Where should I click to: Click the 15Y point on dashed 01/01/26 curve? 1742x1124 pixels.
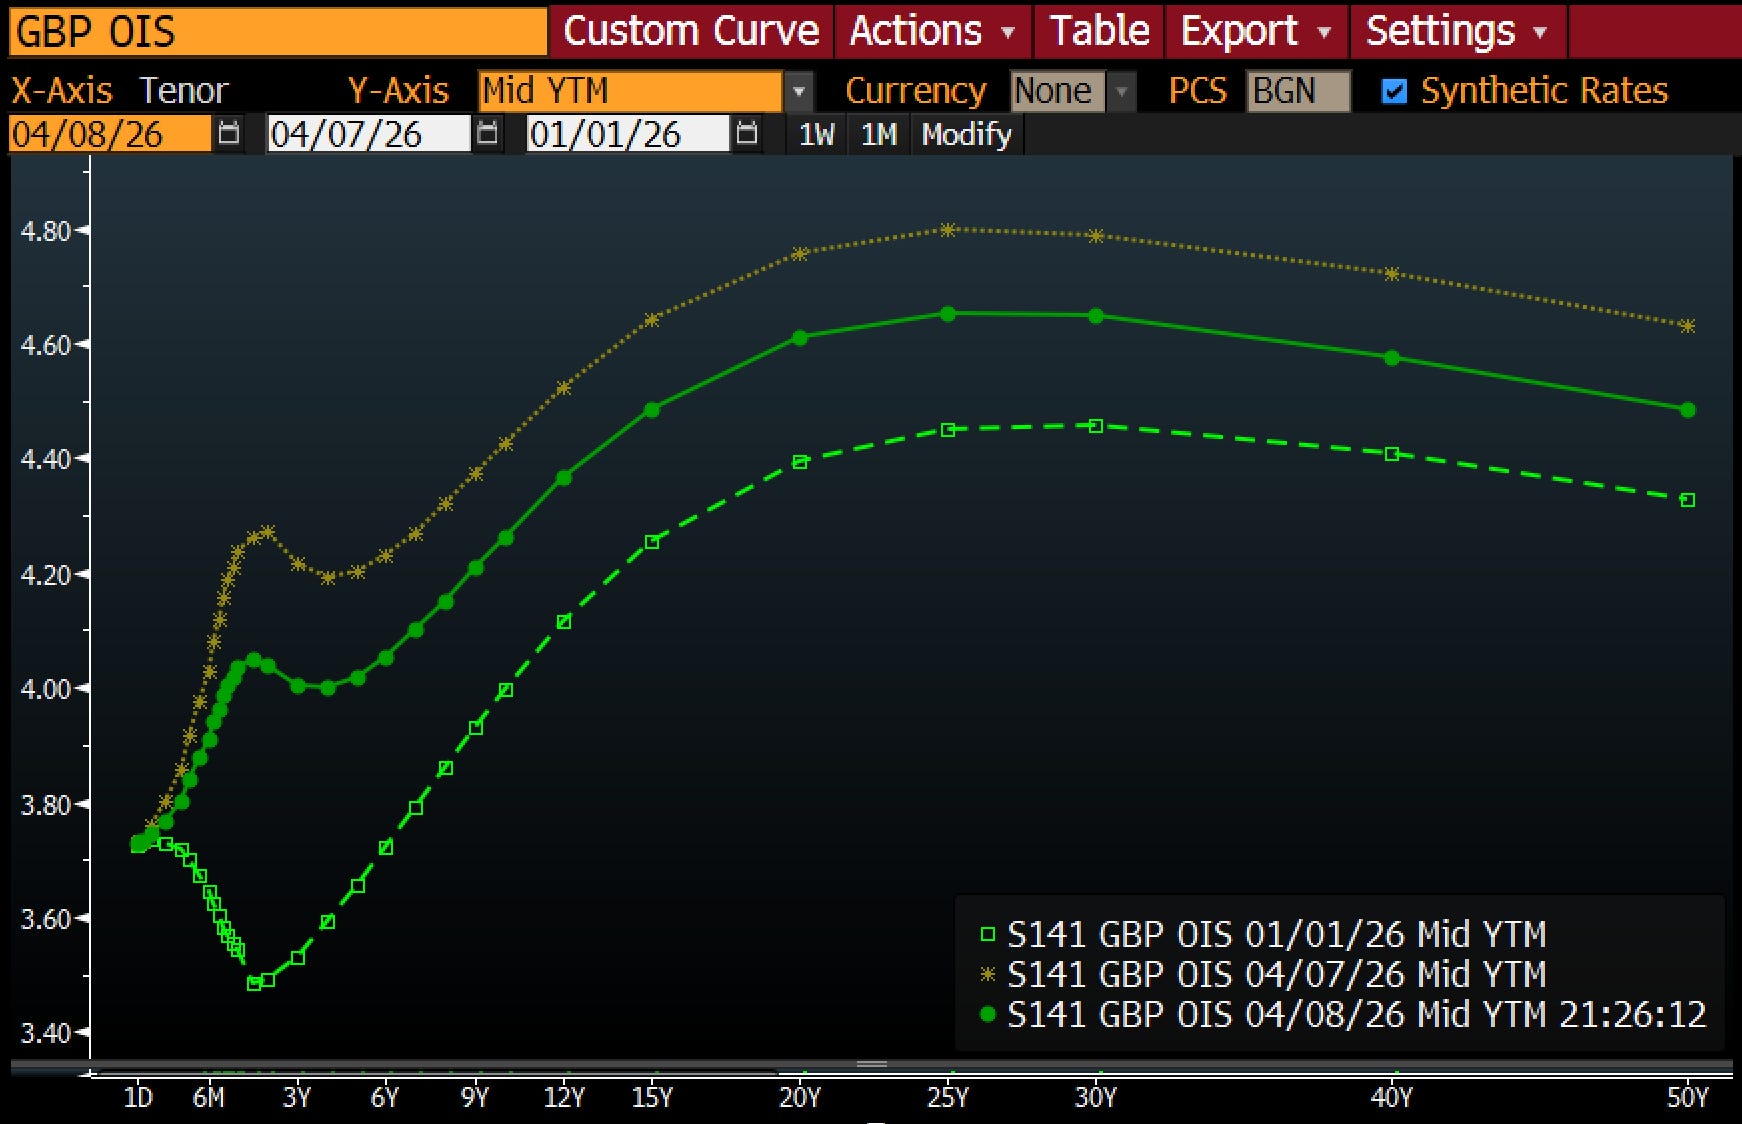652,542
